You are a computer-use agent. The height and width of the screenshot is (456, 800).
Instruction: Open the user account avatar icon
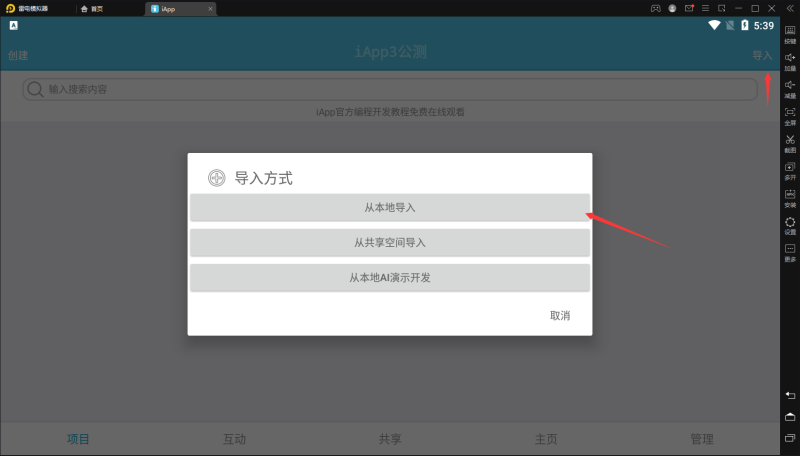pos(672,8)
